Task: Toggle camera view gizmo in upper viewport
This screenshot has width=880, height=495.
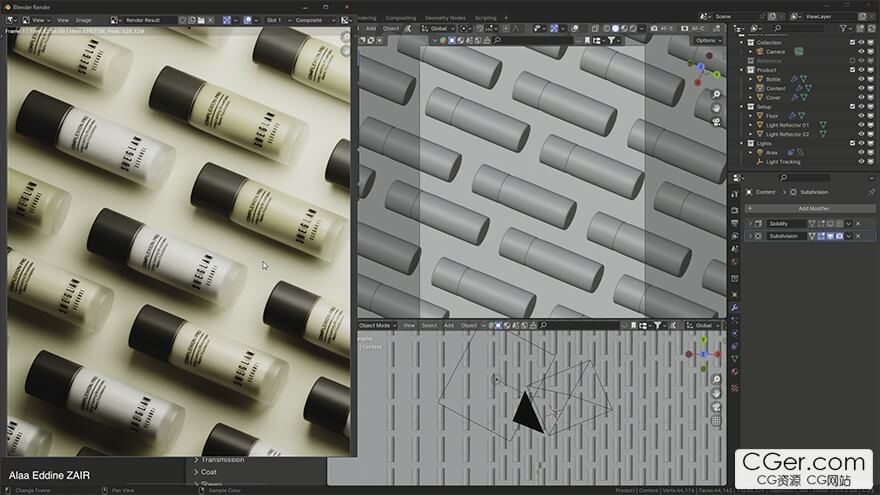Action: coord(716,122)
